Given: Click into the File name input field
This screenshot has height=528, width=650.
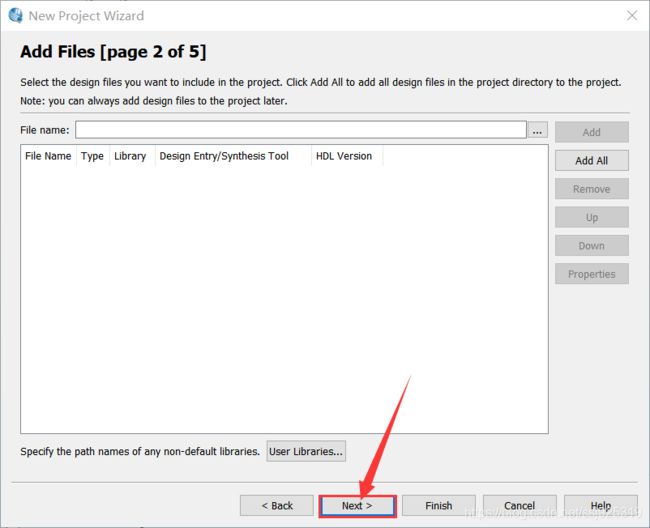Looking at the screenshot, I should 301,130.
